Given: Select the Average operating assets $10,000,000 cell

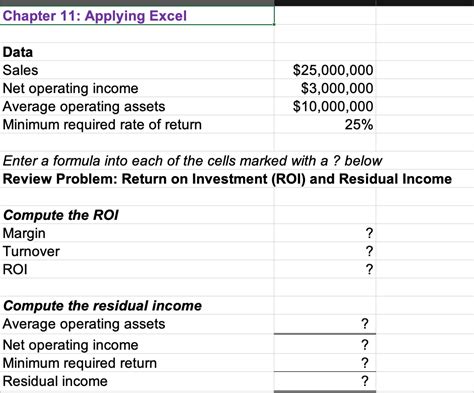Looking at the screenshot, I should 325,106.
